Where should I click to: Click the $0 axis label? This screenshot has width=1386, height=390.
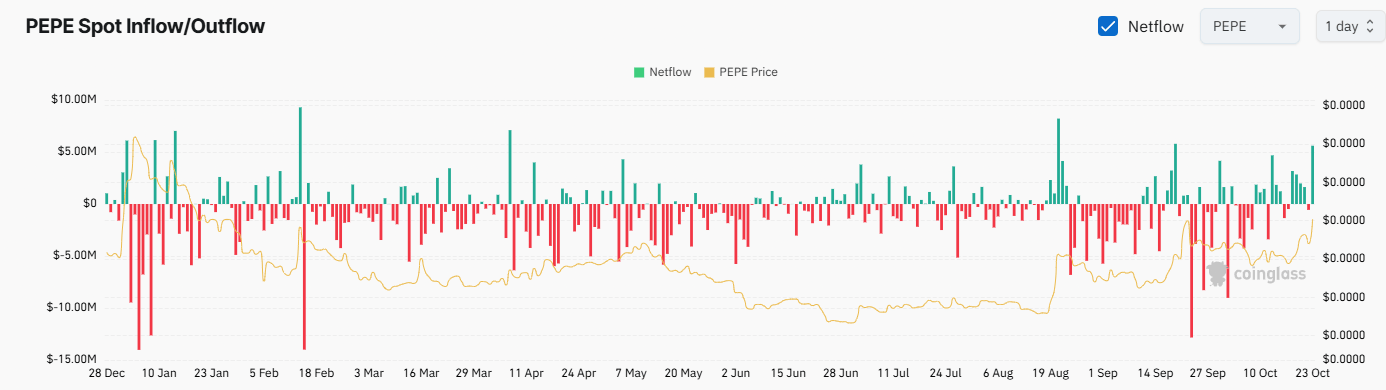pos(90,203)
